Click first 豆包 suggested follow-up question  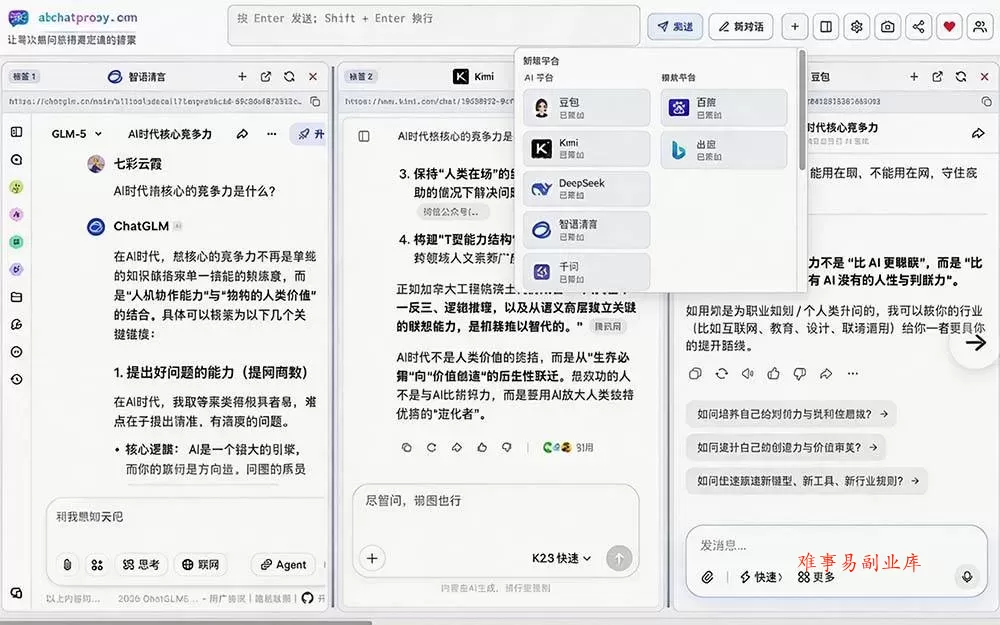(x=791, y=414)
